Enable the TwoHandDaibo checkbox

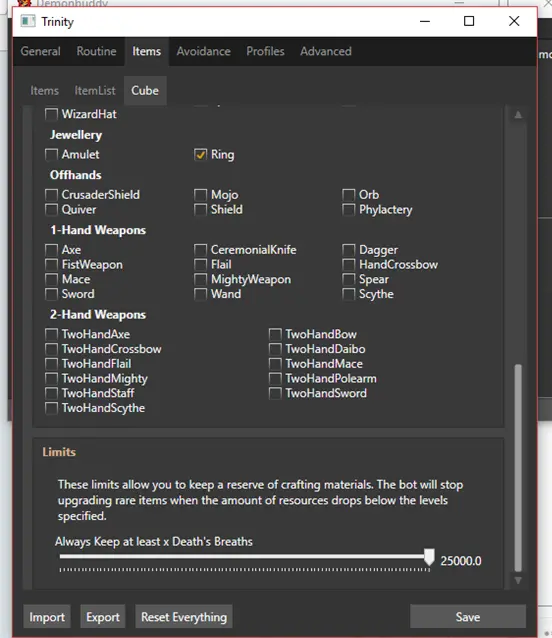coord(275,349)
